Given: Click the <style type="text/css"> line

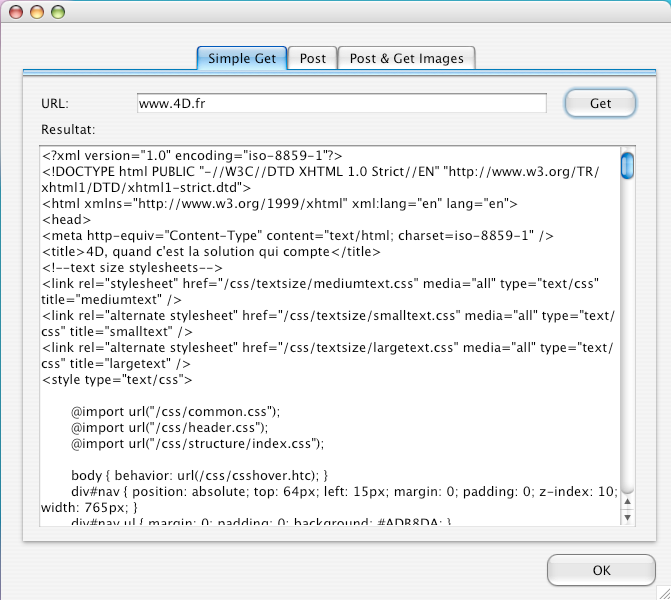Looking at the screenshot, I should tap(117, 379).
